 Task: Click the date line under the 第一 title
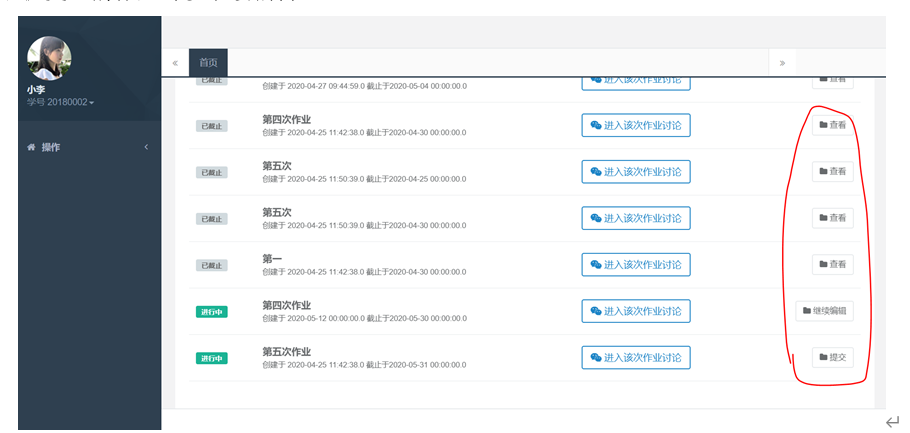[364, 272]
